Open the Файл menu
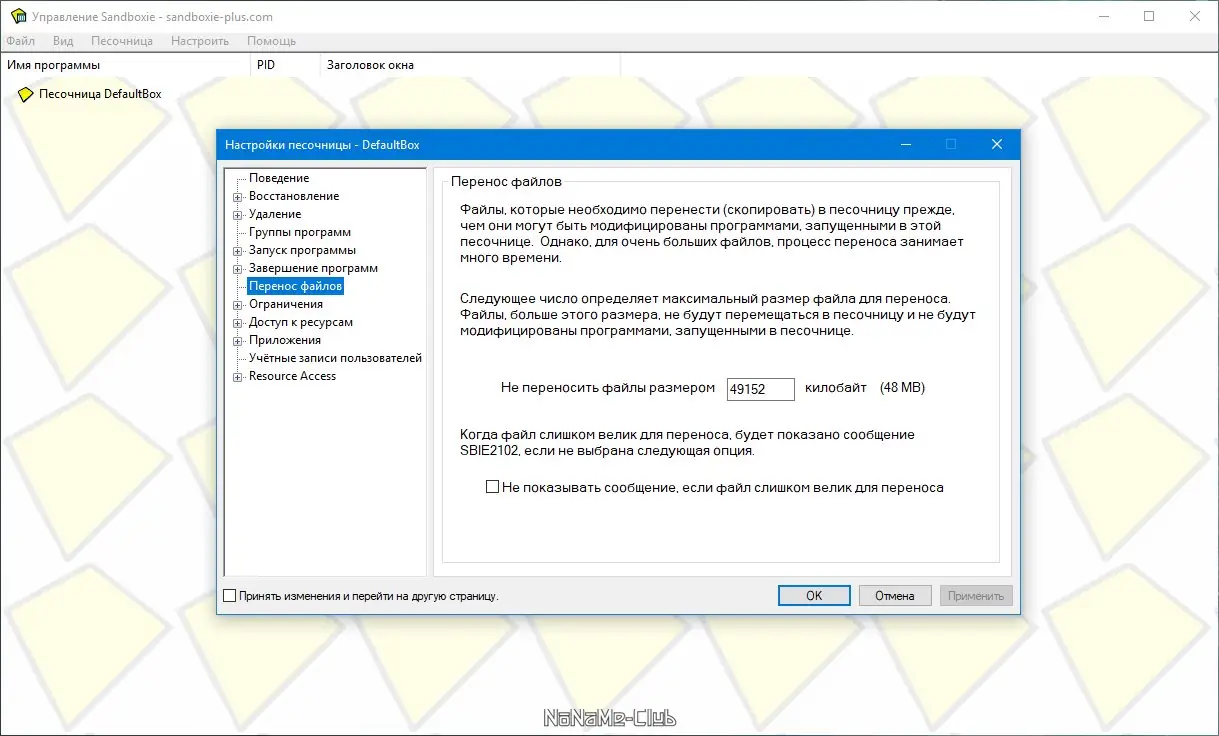Viewport: 1219px width, 736px height. [x=20, y=41]
